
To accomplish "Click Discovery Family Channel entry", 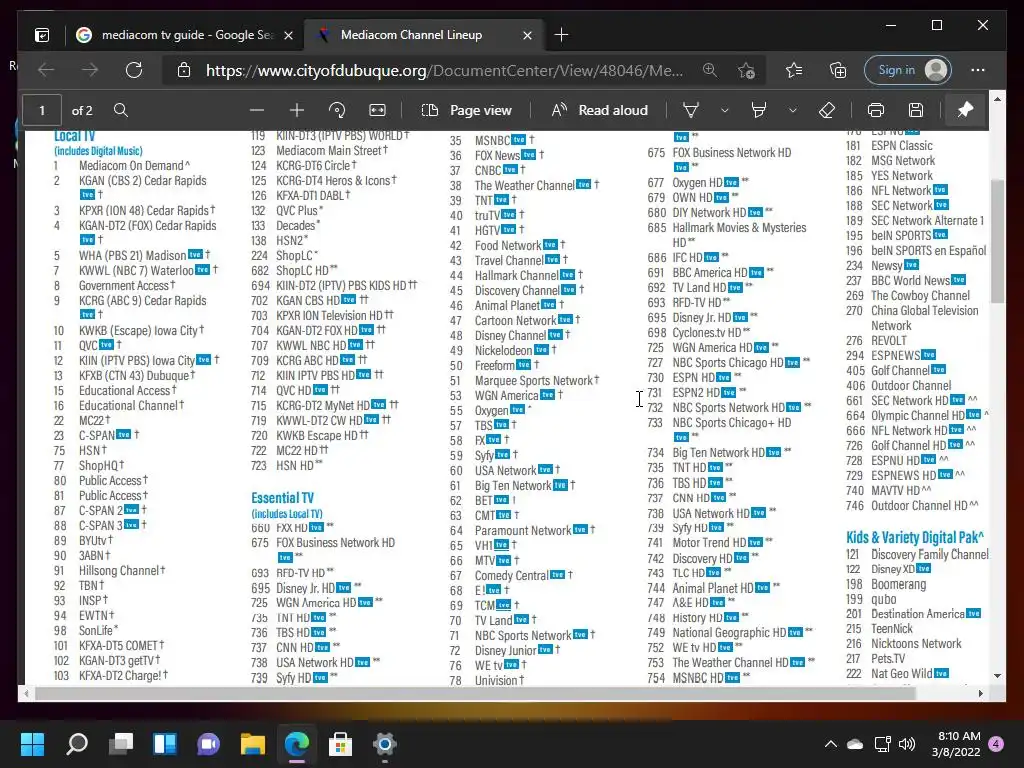I will pos(917,554).
